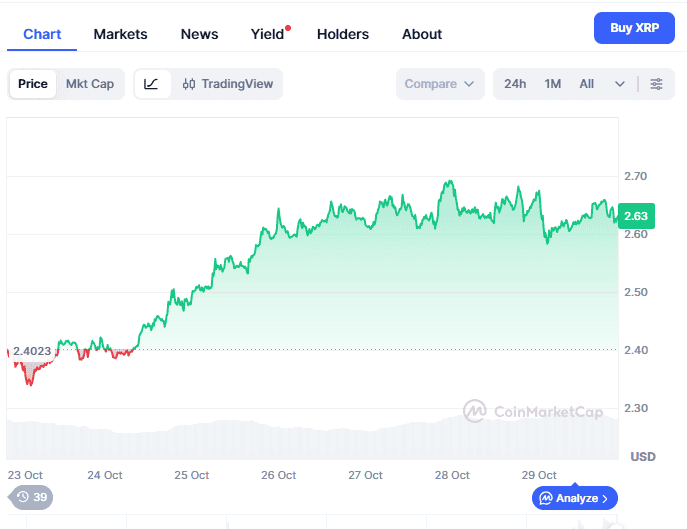Open the Holders tab
The width and height of the screenshot is (687, 529).
(x=343, y=34)
